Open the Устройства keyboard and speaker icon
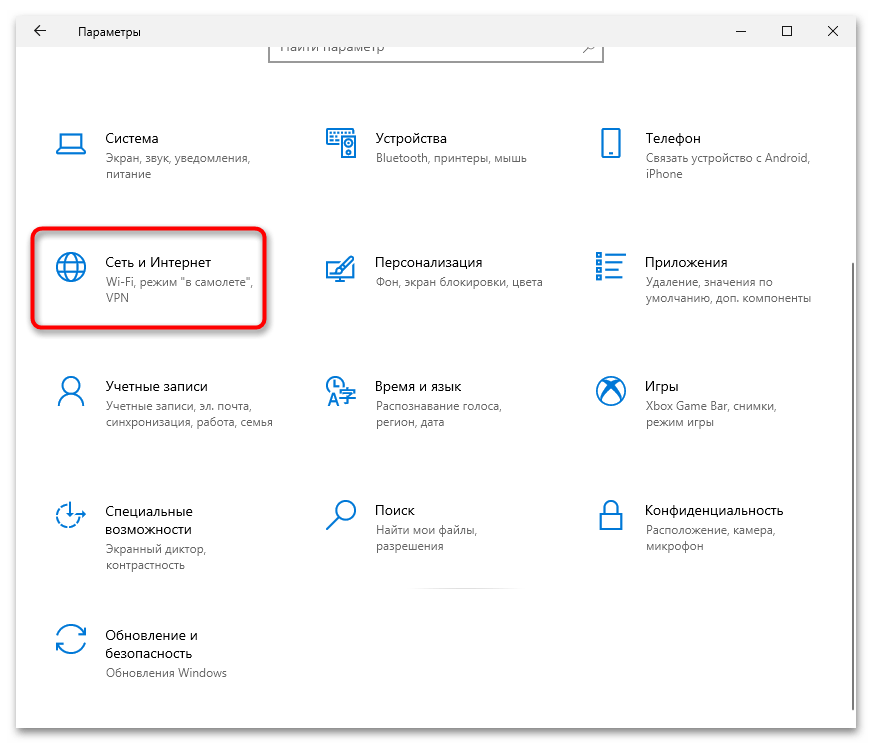The width and height of the screenshot is (872, 744). click(x=341, y=143)
